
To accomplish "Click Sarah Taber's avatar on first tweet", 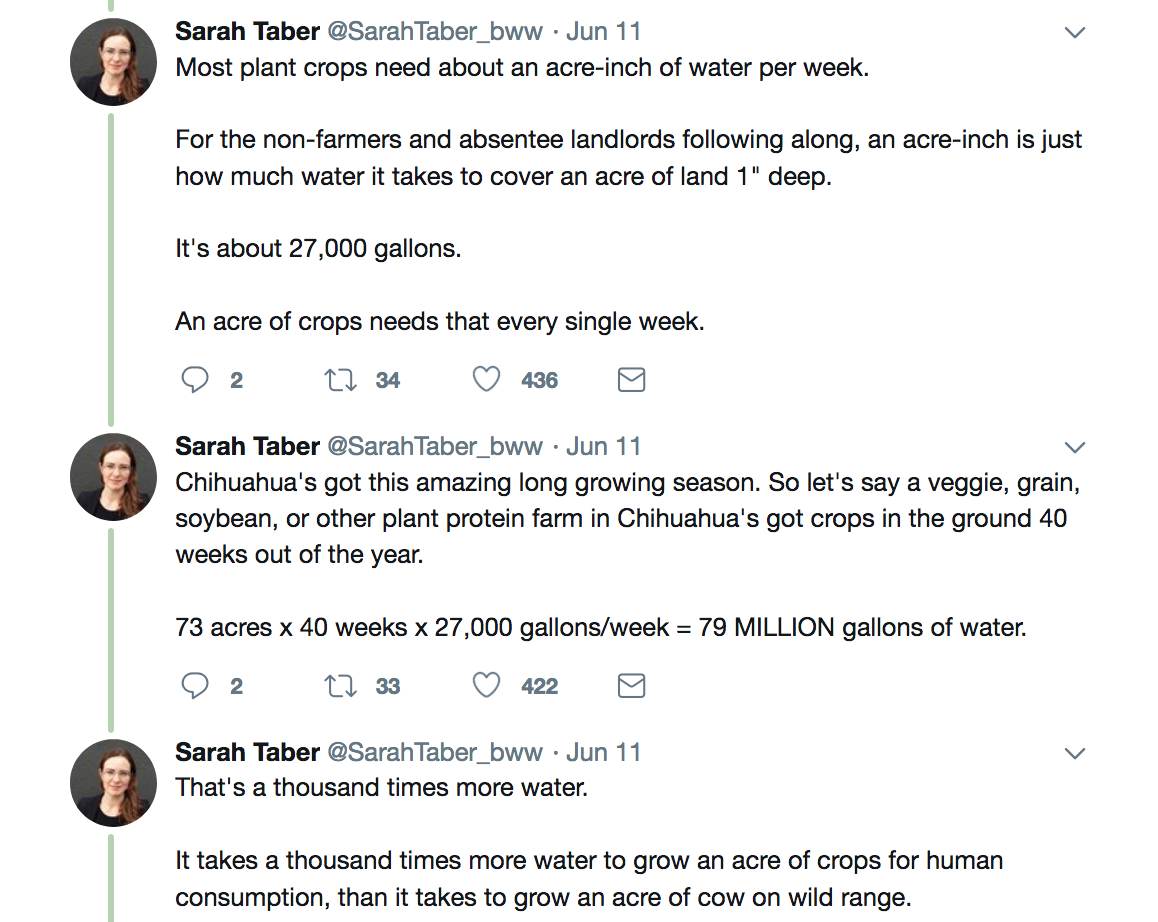I will 113,62.
